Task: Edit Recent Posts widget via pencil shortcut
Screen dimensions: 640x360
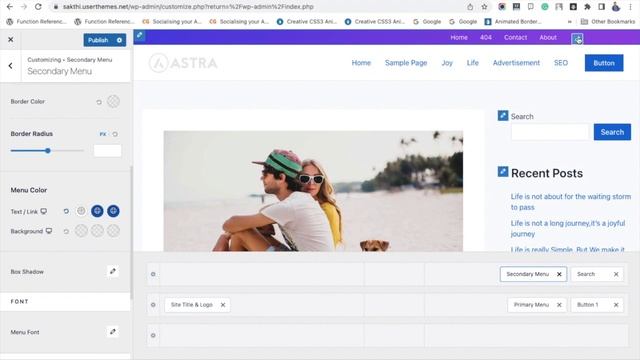Action: 503,171
